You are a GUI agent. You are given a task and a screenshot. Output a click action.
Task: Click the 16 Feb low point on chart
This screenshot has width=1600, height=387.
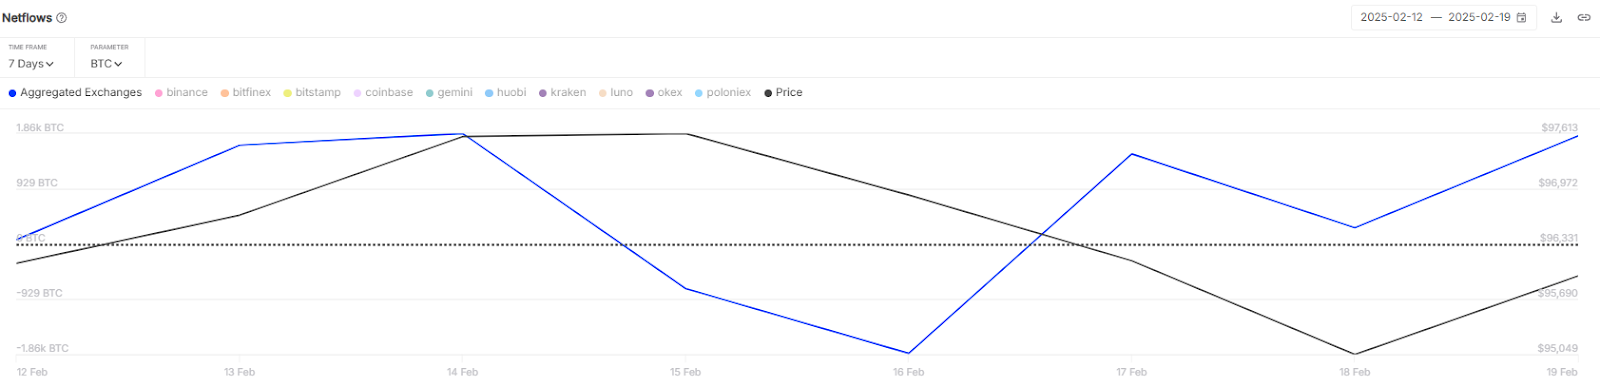point(908,353)
